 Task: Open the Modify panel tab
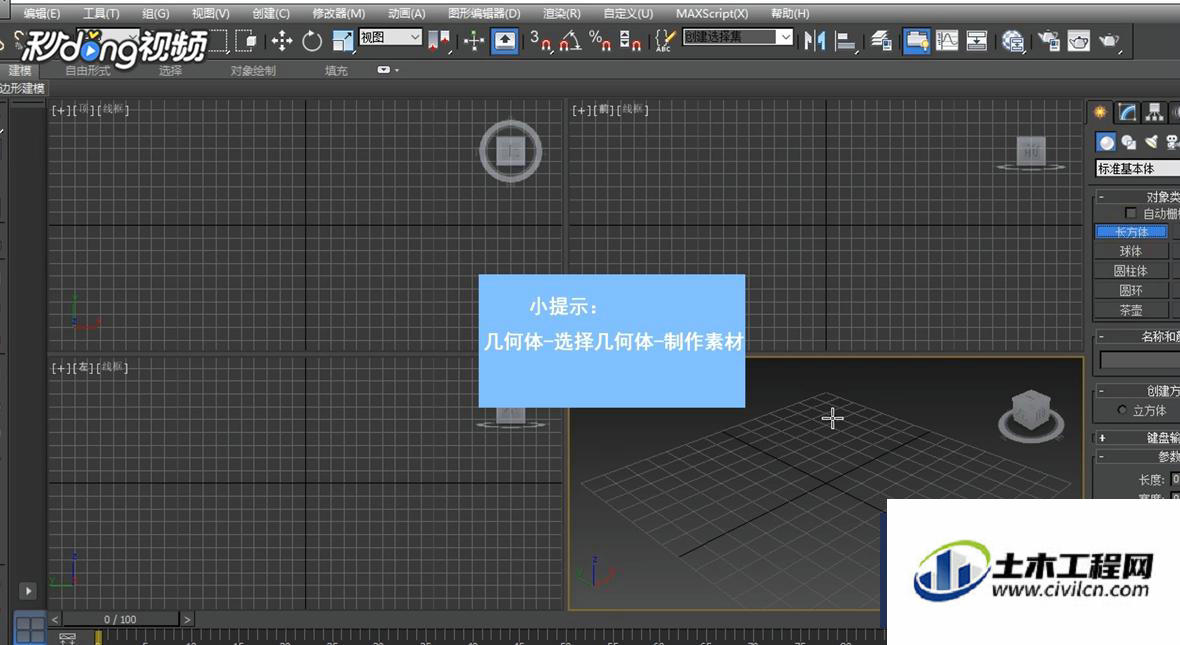1127,112
